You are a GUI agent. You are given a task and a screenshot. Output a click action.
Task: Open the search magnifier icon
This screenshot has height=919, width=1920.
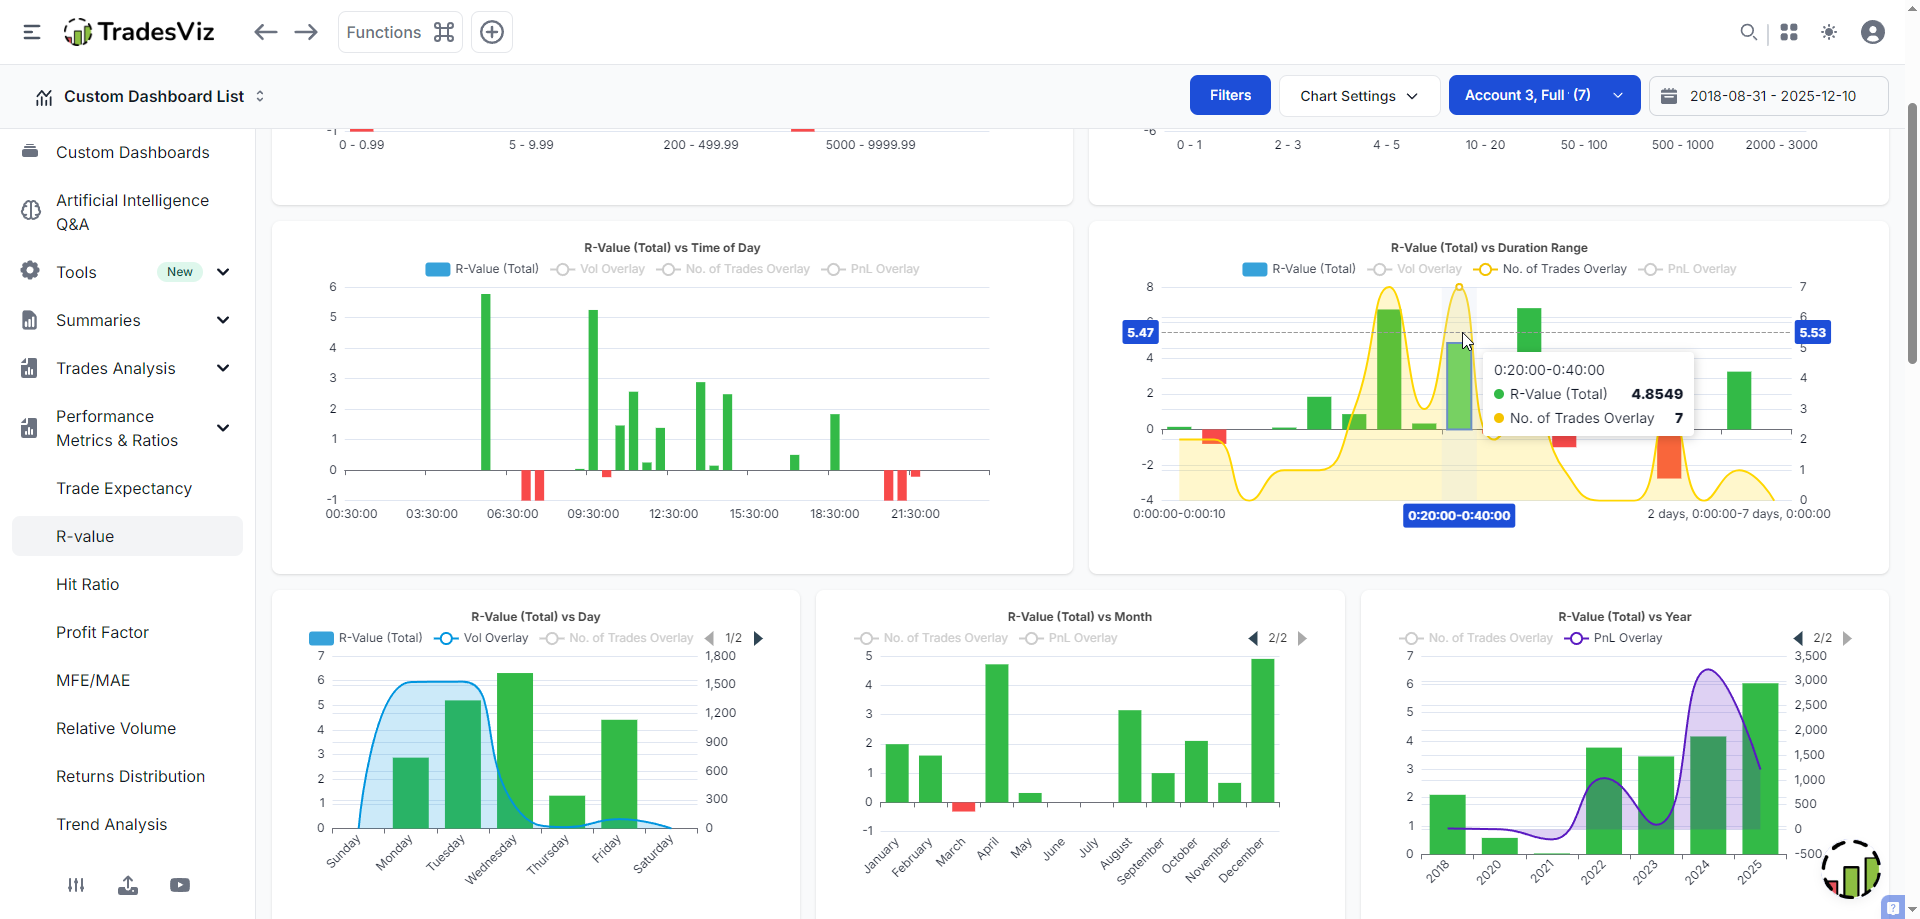pyautogui.click(x=1748, y=32)
